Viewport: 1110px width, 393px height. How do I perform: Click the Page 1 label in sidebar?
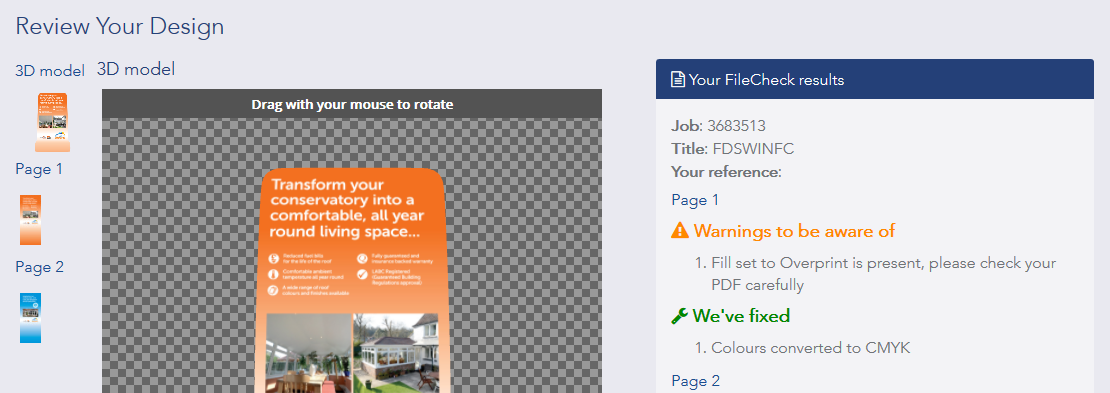point(39,169)
